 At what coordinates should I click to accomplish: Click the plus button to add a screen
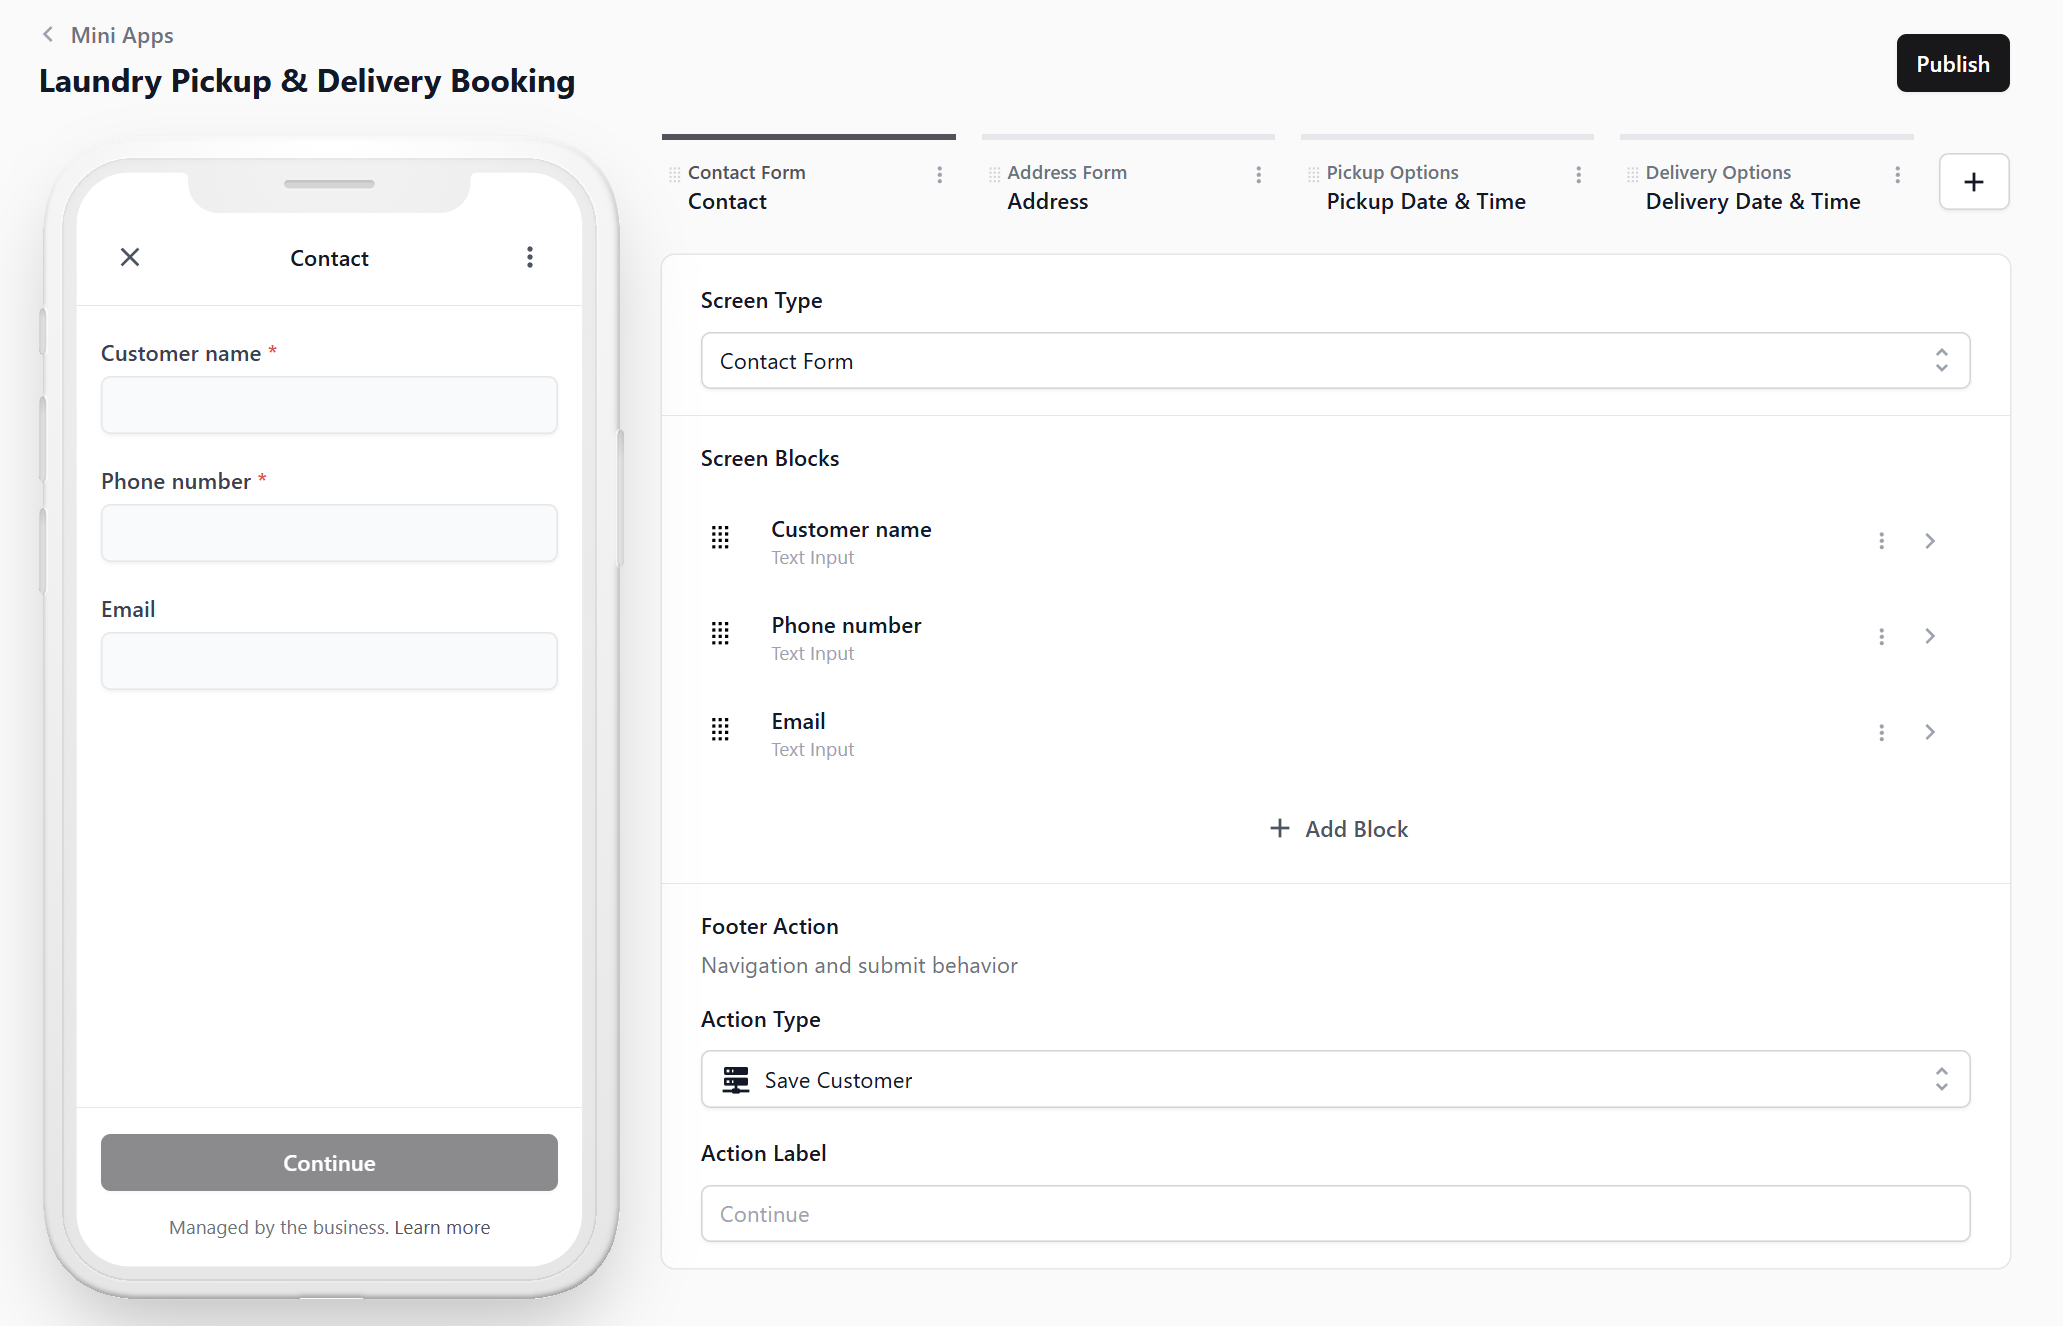pyautogui.click(x=1973, y=182)
